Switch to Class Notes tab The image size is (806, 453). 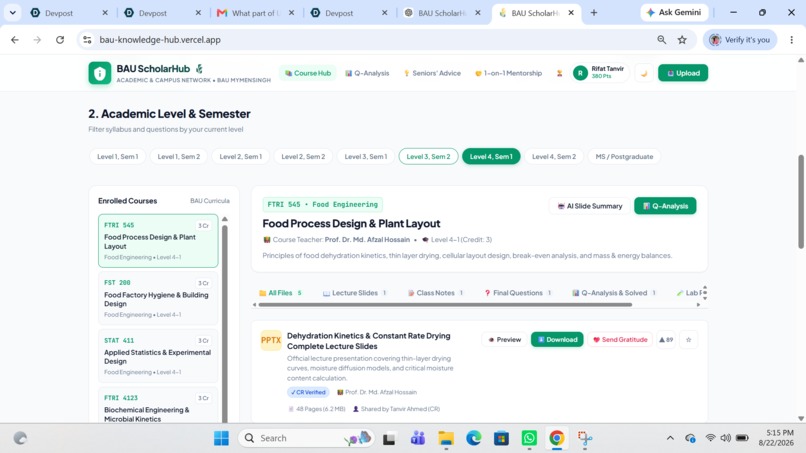[x=435, y=293]
